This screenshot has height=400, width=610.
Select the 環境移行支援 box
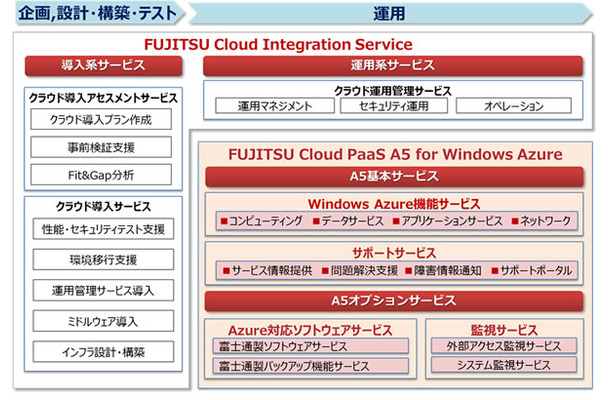point(103,260)
